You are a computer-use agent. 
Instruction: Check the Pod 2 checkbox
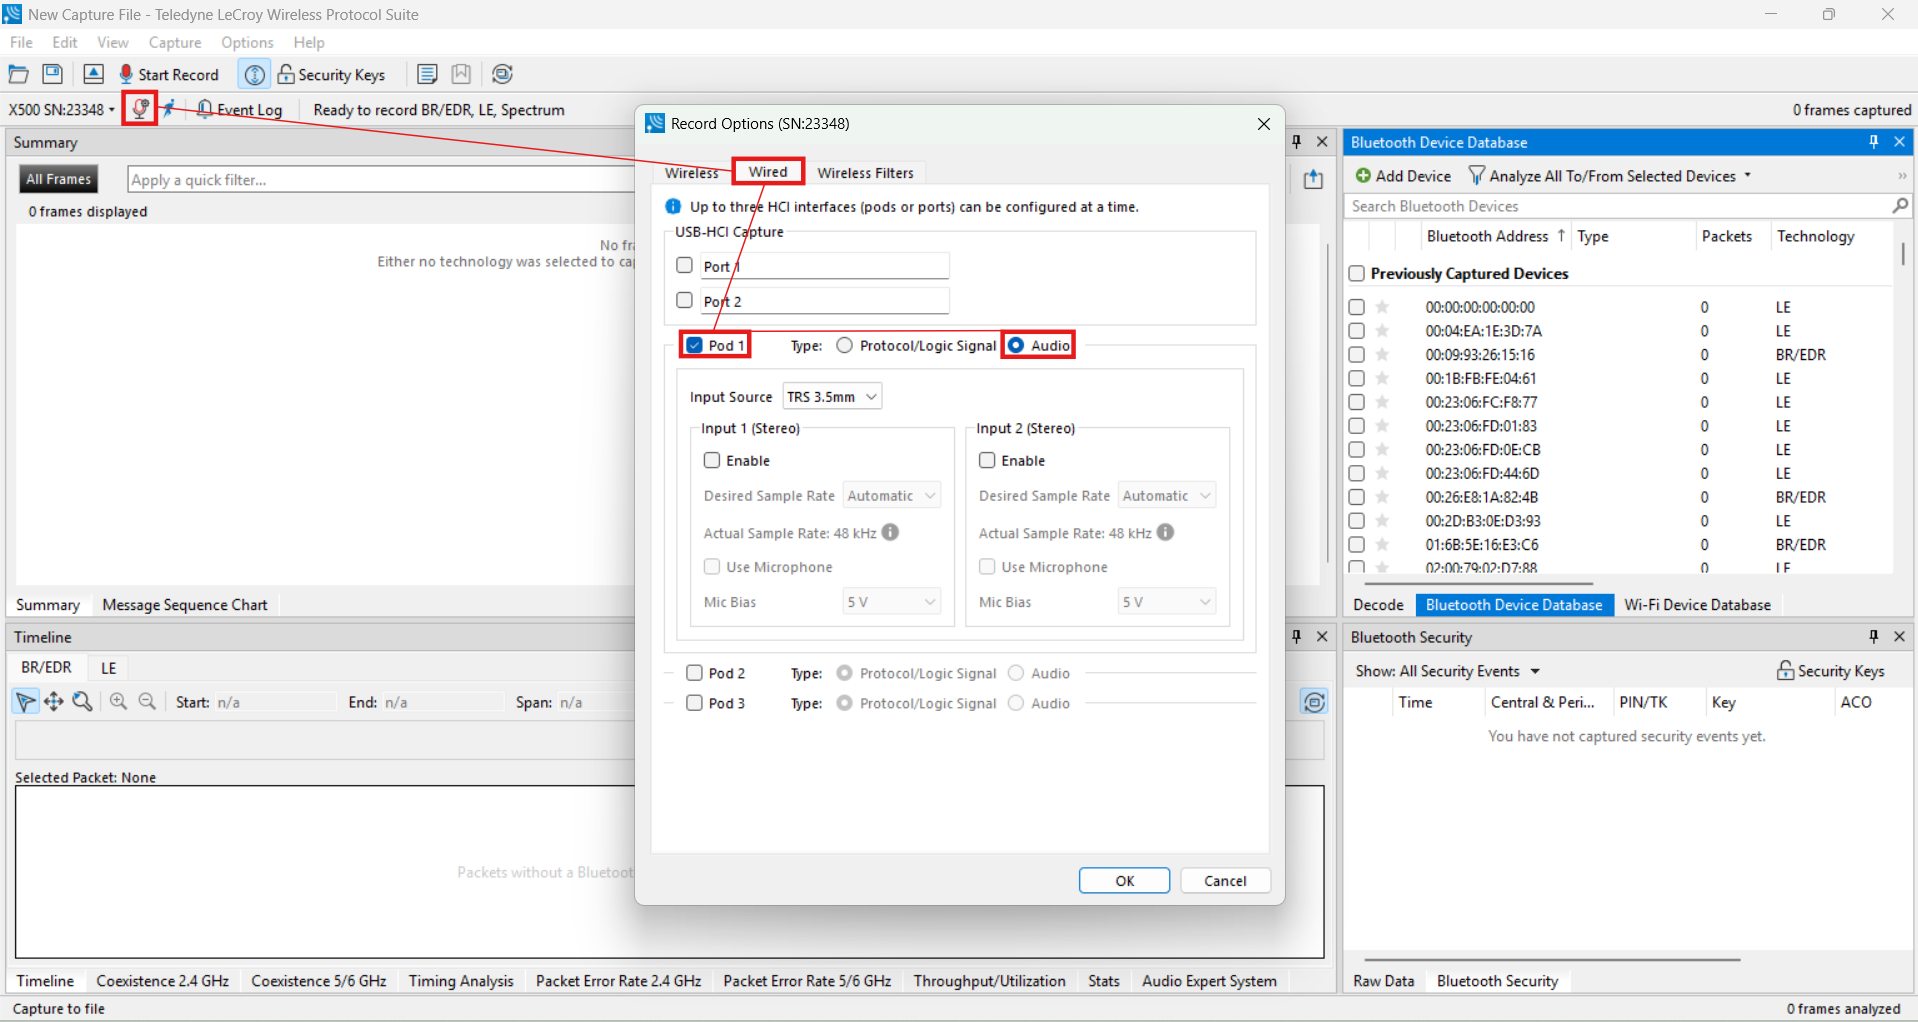tap(694, 673)
